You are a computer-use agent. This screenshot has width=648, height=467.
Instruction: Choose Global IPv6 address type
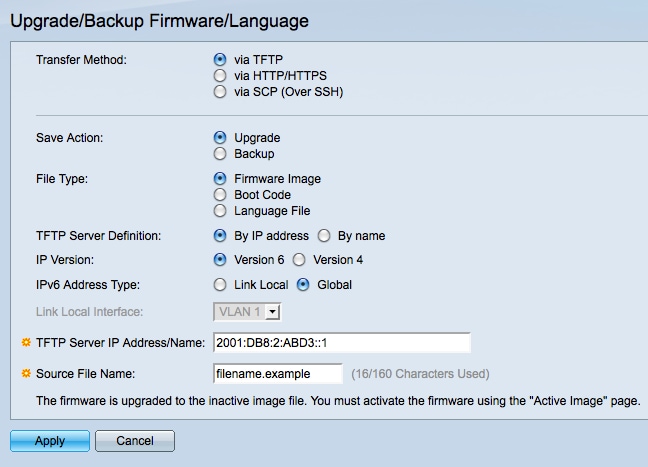(x=303, y=285)
